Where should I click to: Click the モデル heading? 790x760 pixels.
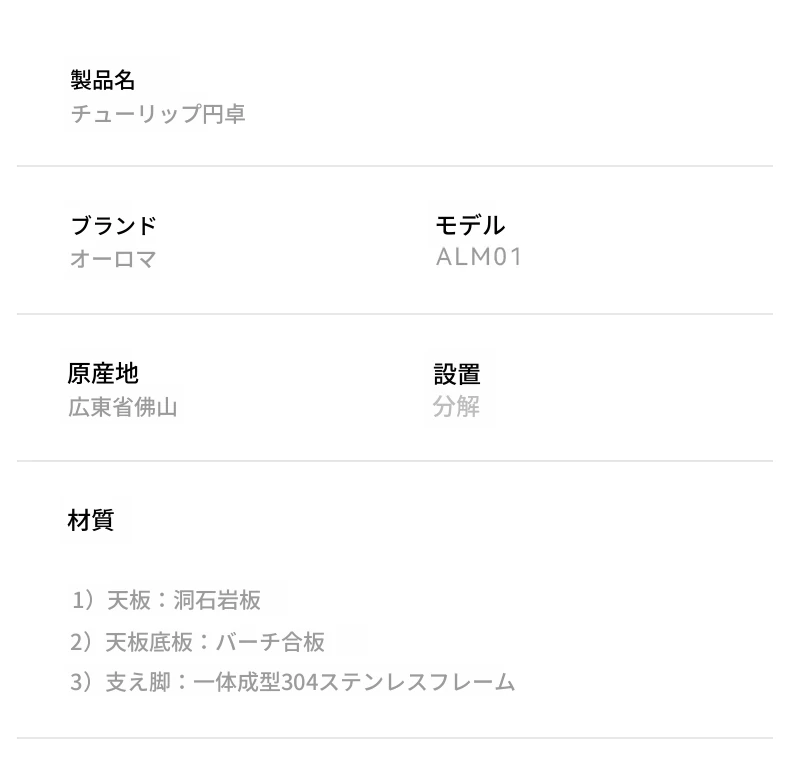point(470,226)
